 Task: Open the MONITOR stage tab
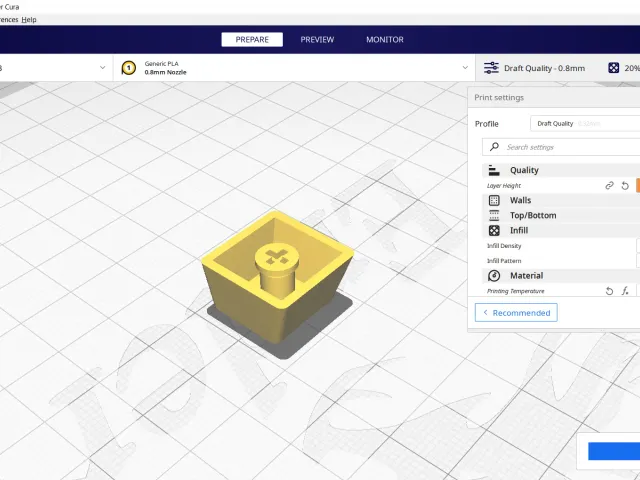(384, 40)
